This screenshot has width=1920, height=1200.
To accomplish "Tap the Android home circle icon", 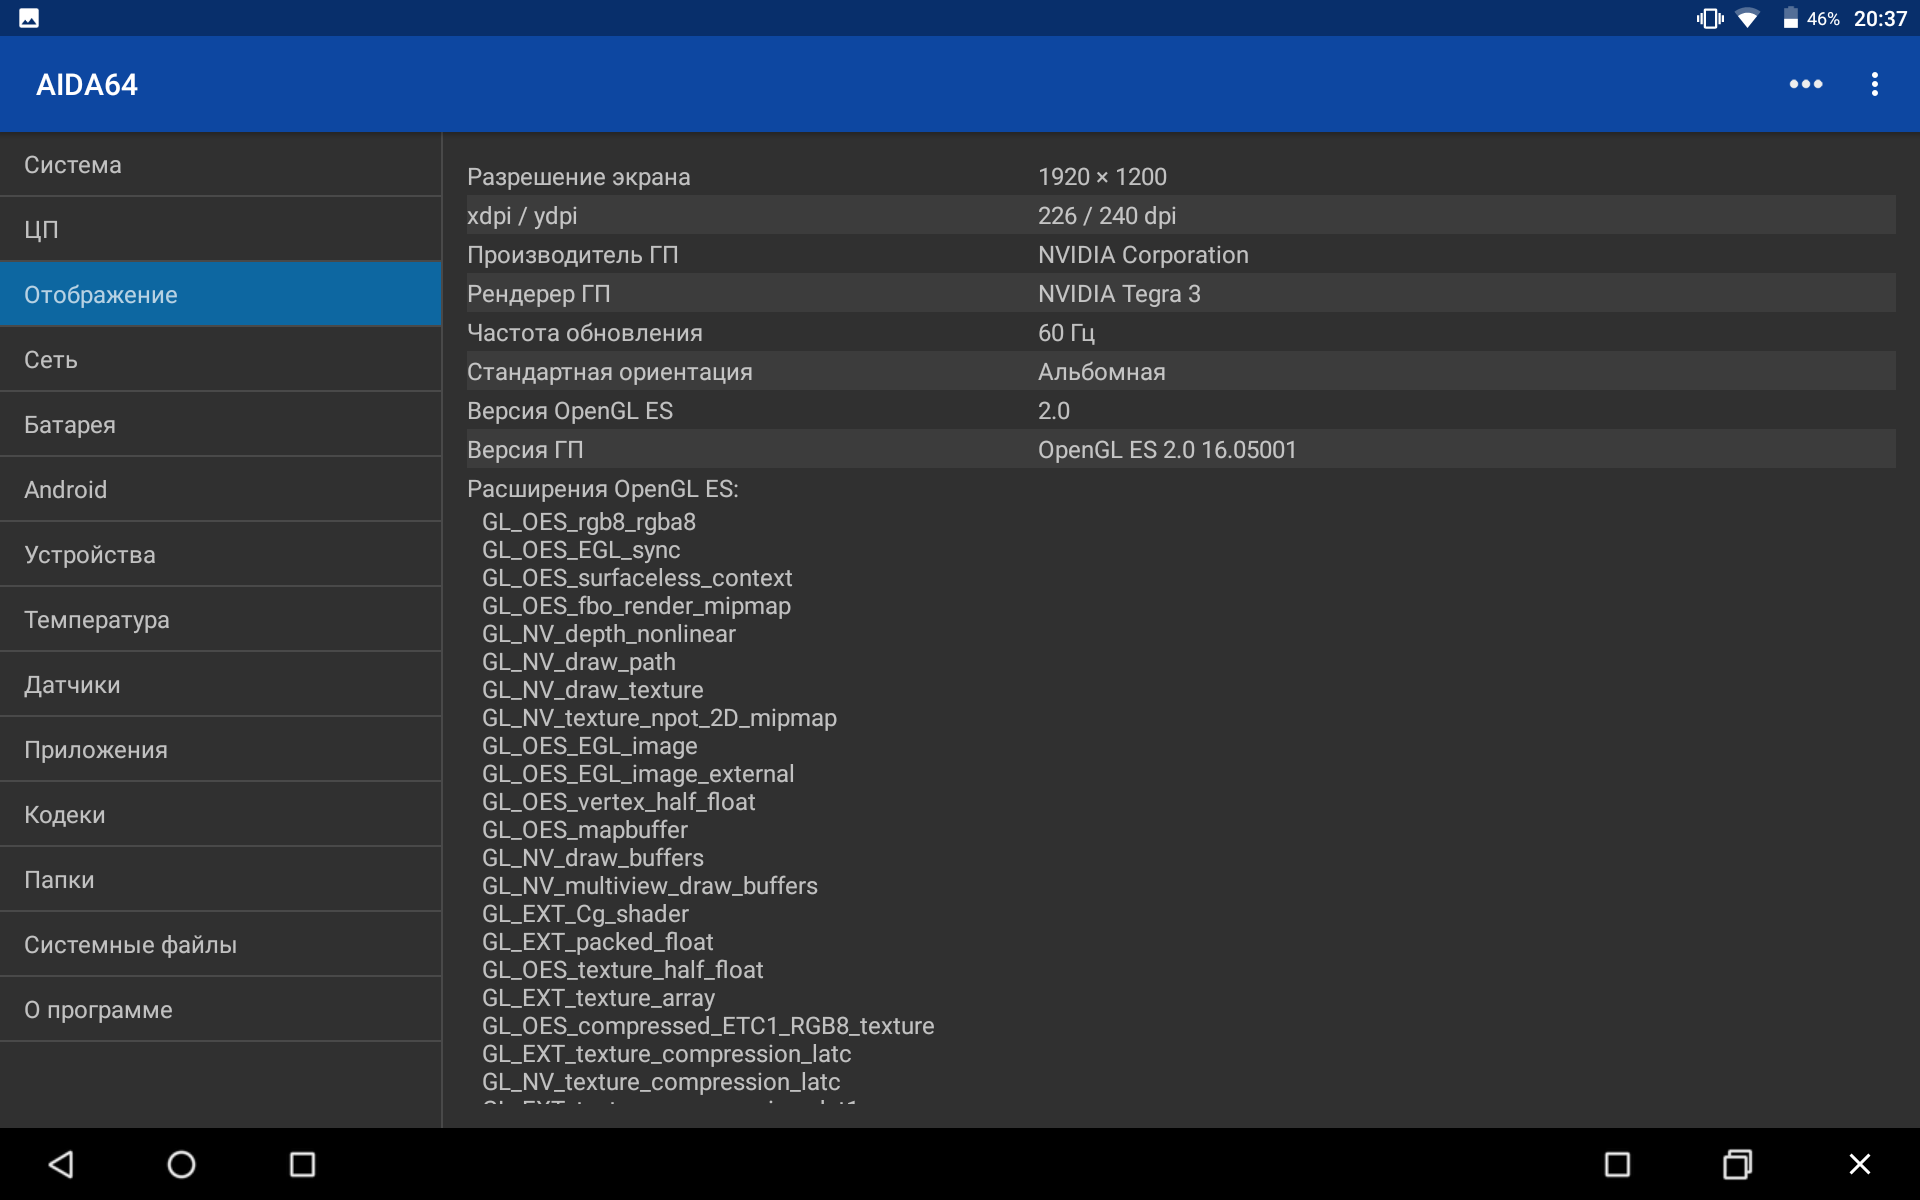I will [181, 1164].
